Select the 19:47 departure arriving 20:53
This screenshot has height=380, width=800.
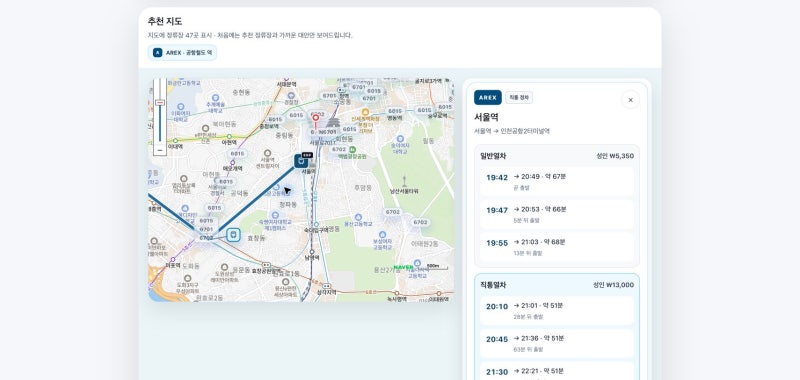point(557,214)
